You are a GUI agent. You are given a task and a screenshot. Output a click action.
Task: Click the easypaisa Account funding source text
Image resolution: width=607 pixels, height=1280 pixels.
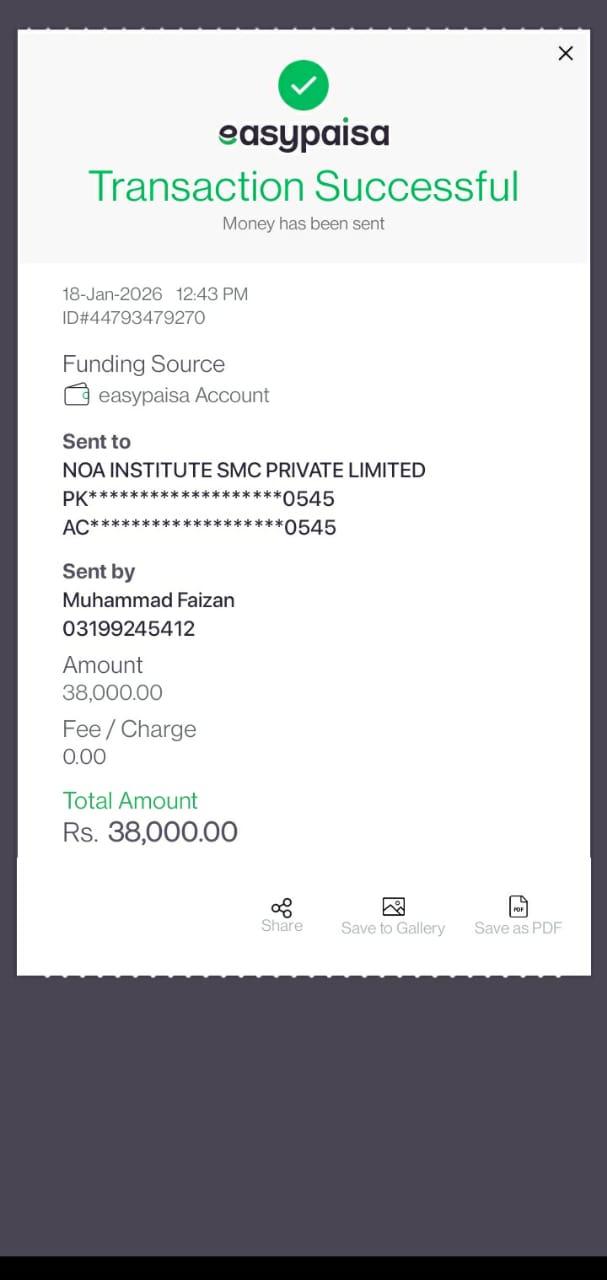(184, 395)
